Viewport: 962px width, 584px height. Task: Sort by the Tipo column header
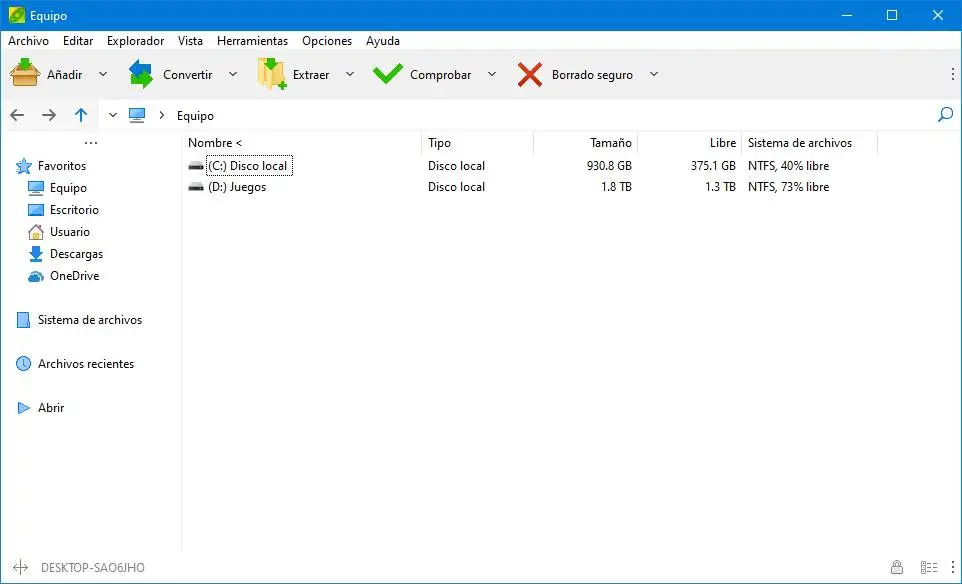[477, 143]
